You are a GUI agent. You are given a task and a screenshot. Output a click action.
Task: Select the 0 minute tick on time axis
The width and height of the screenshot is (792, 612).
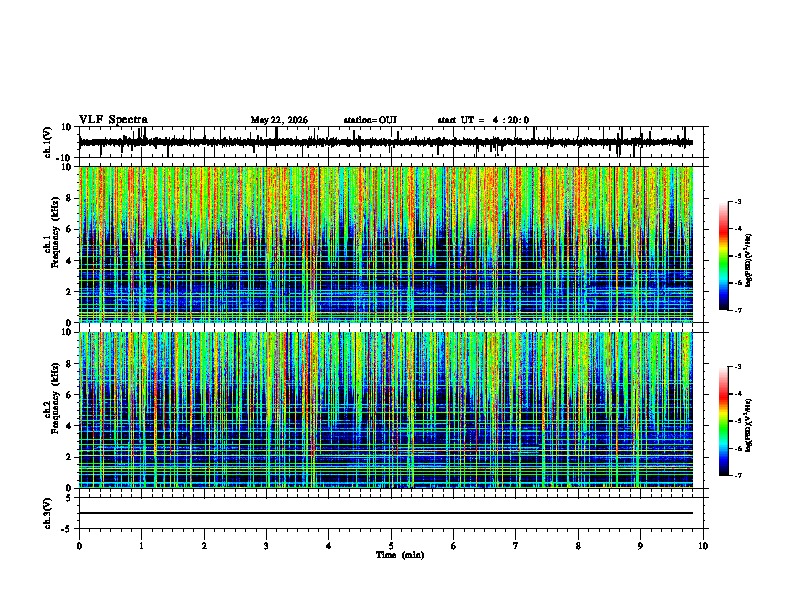[x=79, y=546]
